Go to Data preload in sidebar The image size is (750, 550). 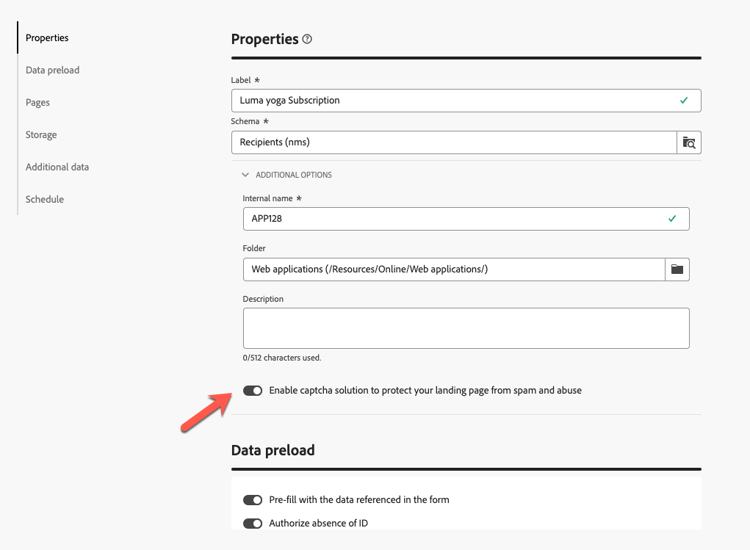click(52, 70)
